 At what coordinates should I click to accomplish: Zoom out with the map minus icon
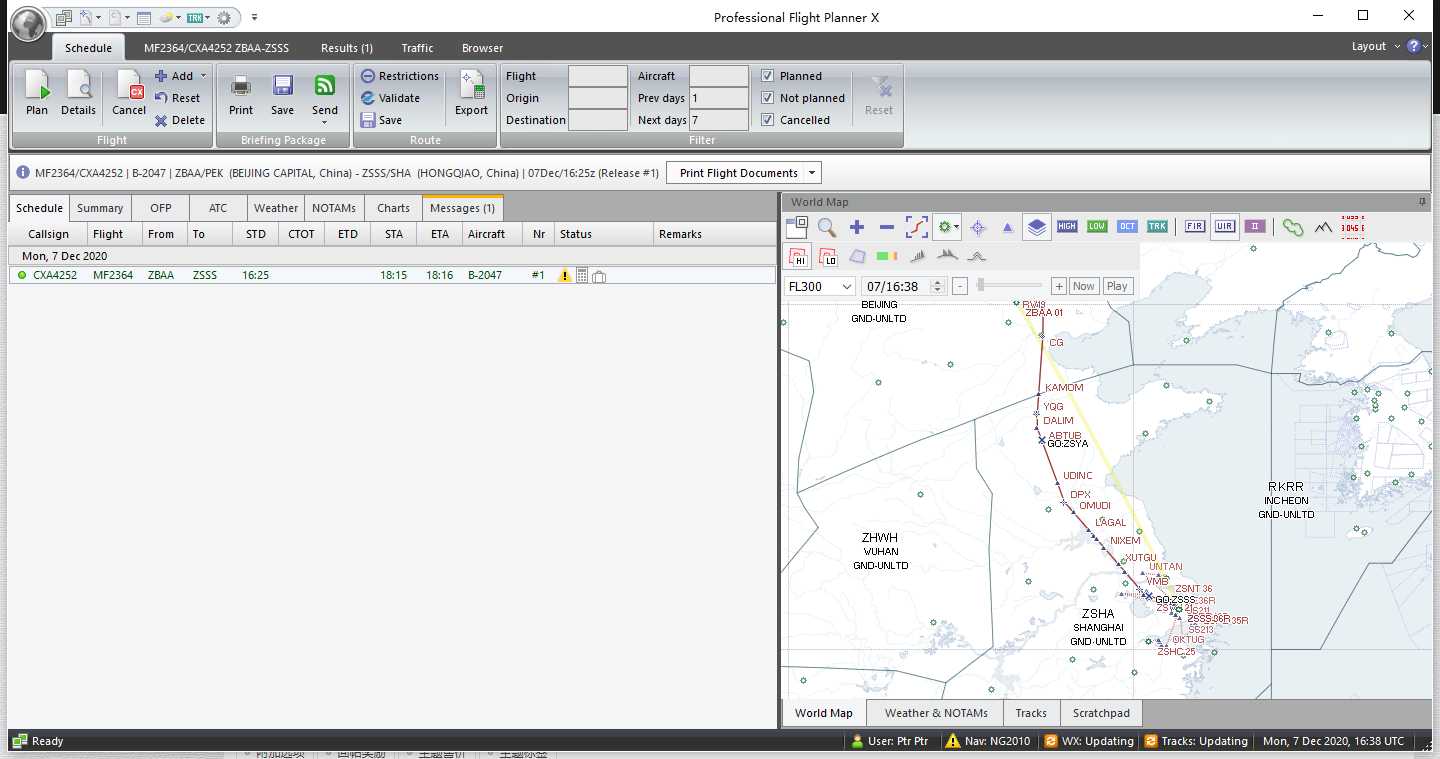point(886,227)
